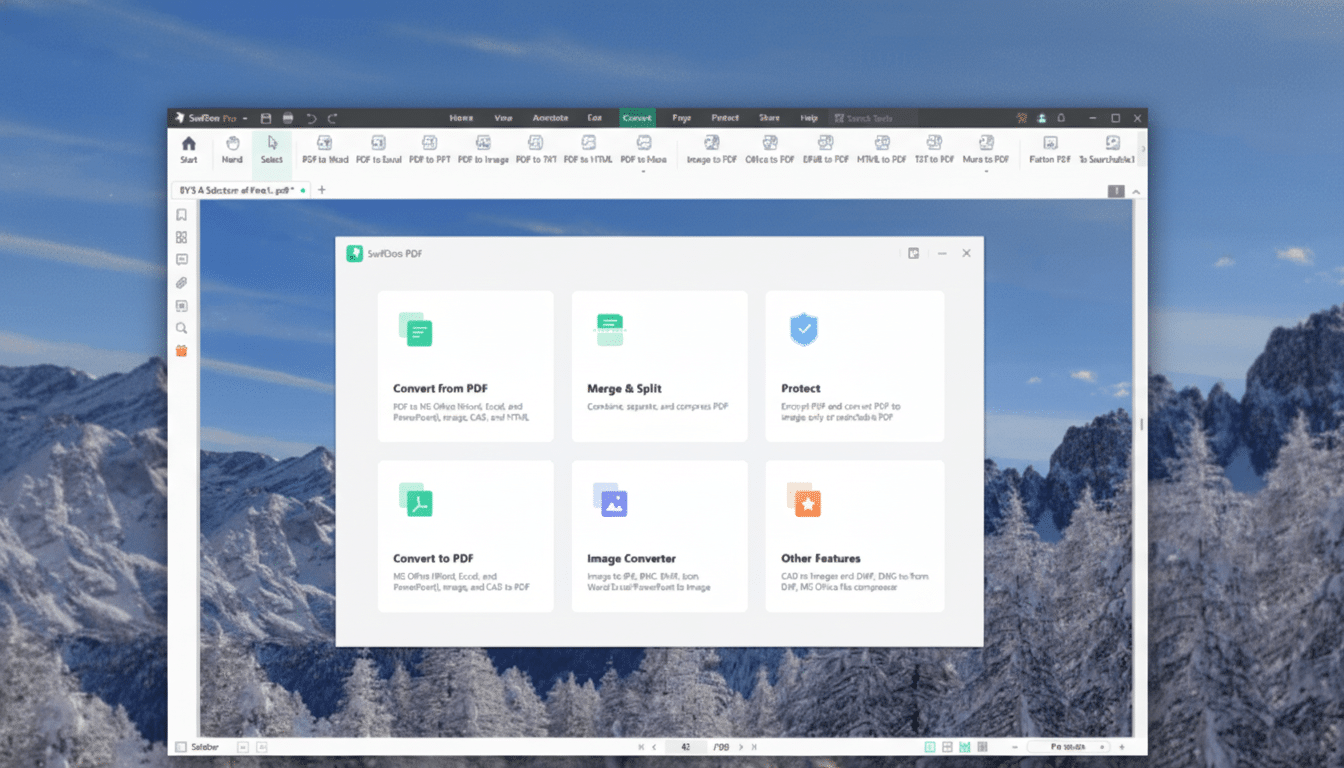Open the search icon in left sidebar
This screenshot has height=768, width=1344.
[x=181, y=327]
